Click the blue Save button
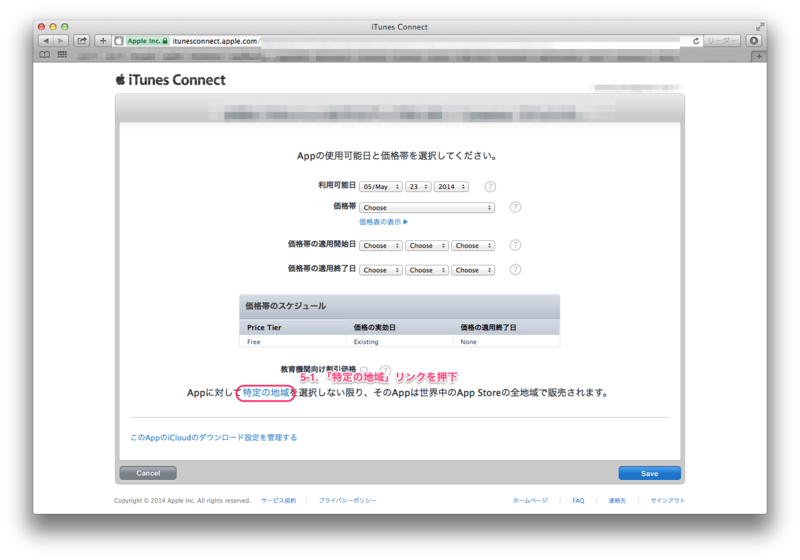 click(x=649, y=473)
